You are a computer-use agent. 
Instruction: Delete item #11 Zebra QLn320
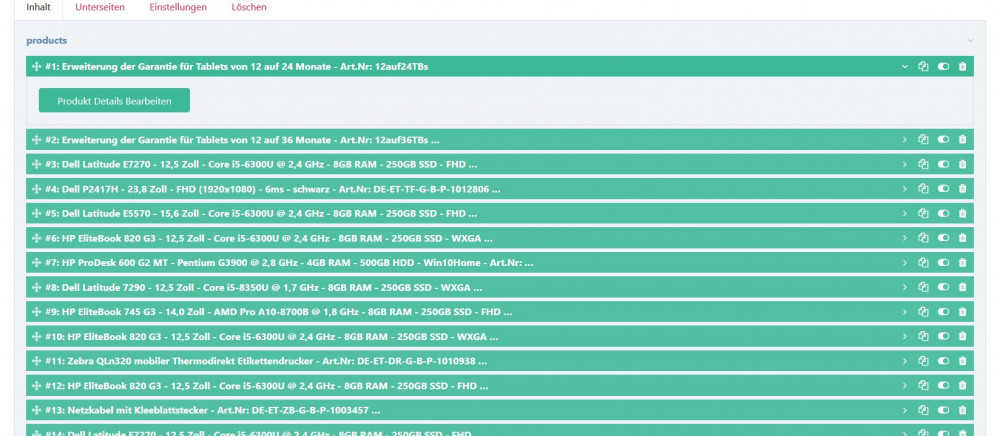click(962, 361)
